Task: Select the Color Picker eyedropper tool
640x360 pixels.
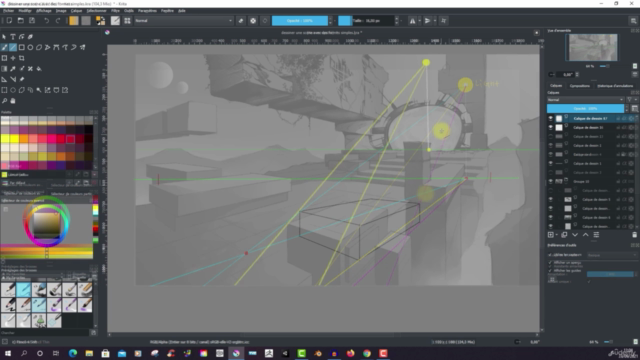Action: pos(13,69)
